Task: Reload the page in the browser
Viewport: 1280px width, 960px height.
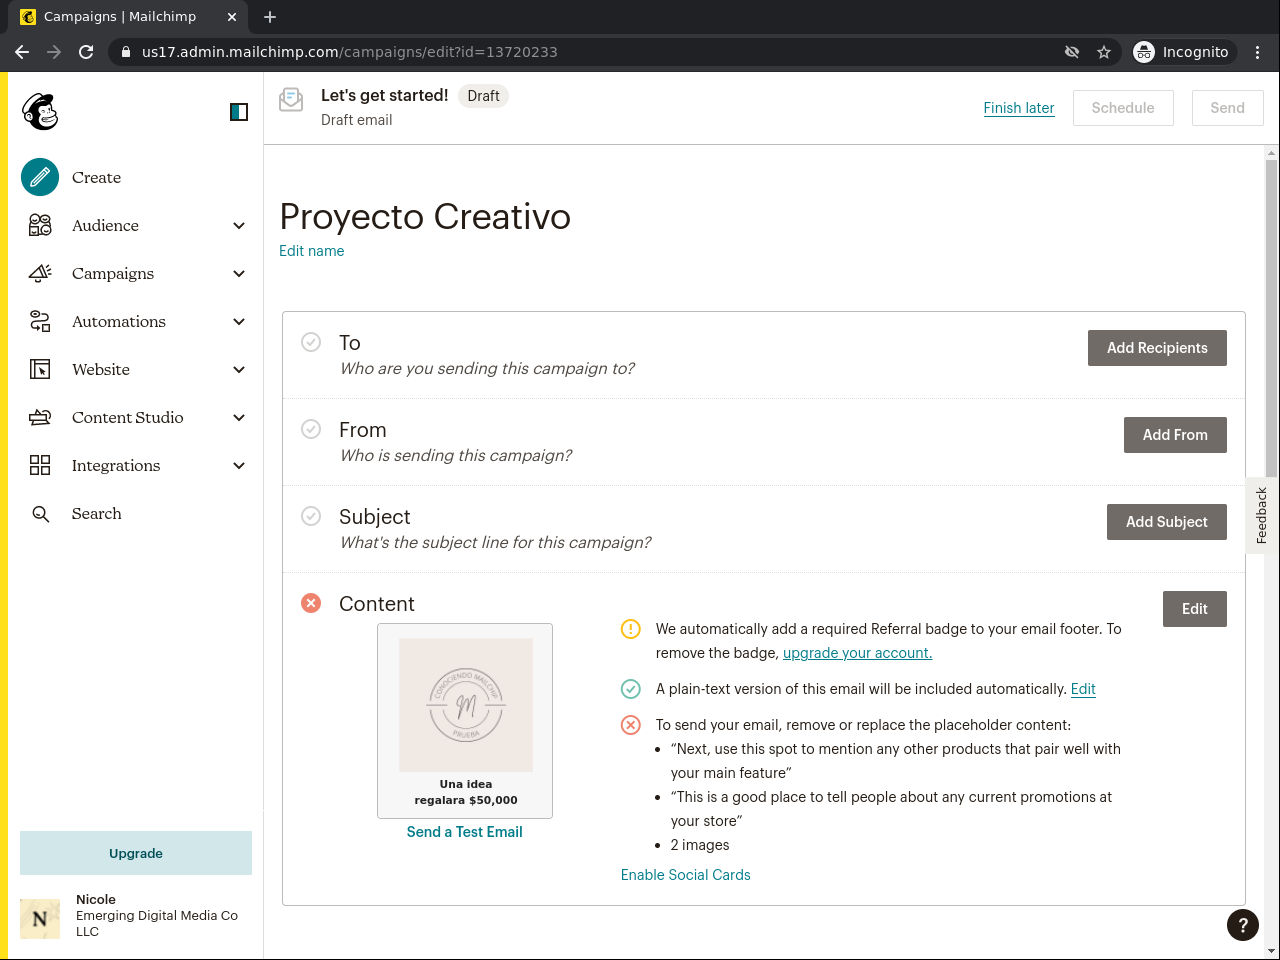Action: [86, 52]
